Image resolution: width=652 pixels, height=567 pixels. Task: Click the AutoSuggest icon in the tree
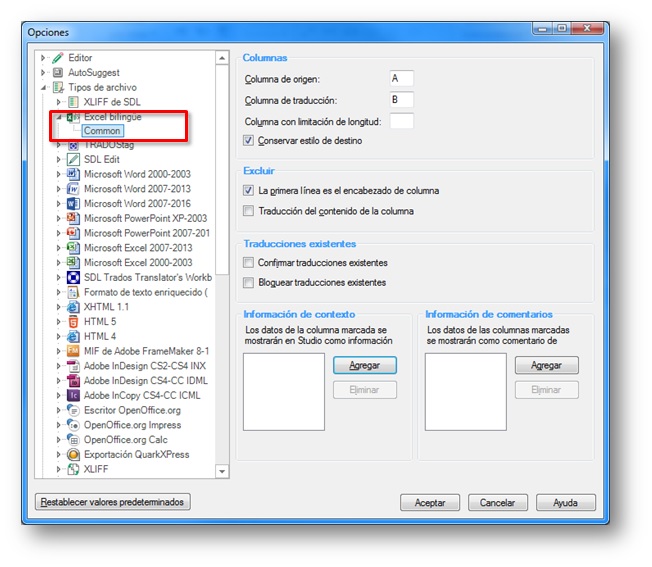pyautogui.click(x=58, y=73)
